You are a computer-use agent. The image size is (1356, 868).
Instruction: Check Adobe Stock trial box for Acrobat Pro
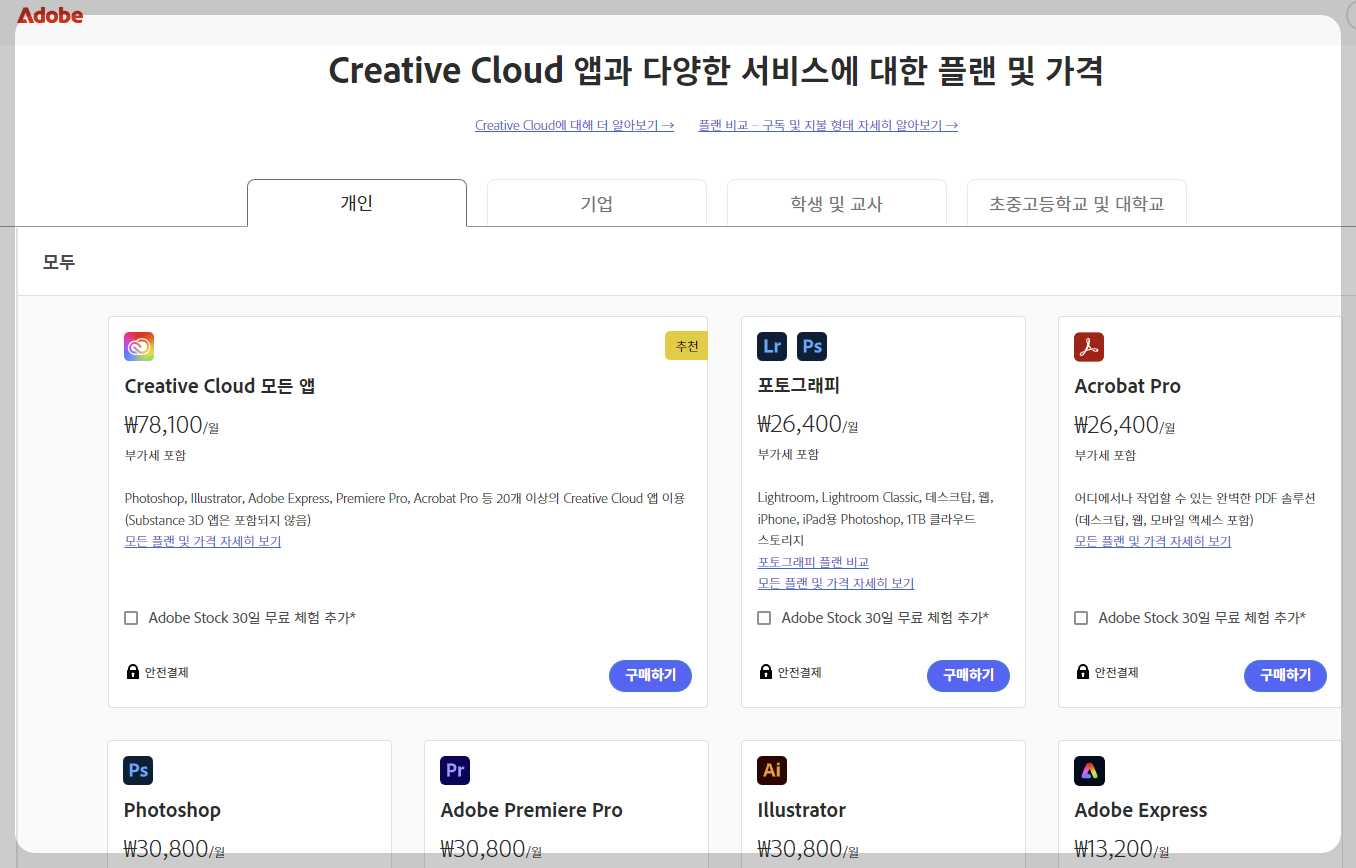tap(1081, 618)
